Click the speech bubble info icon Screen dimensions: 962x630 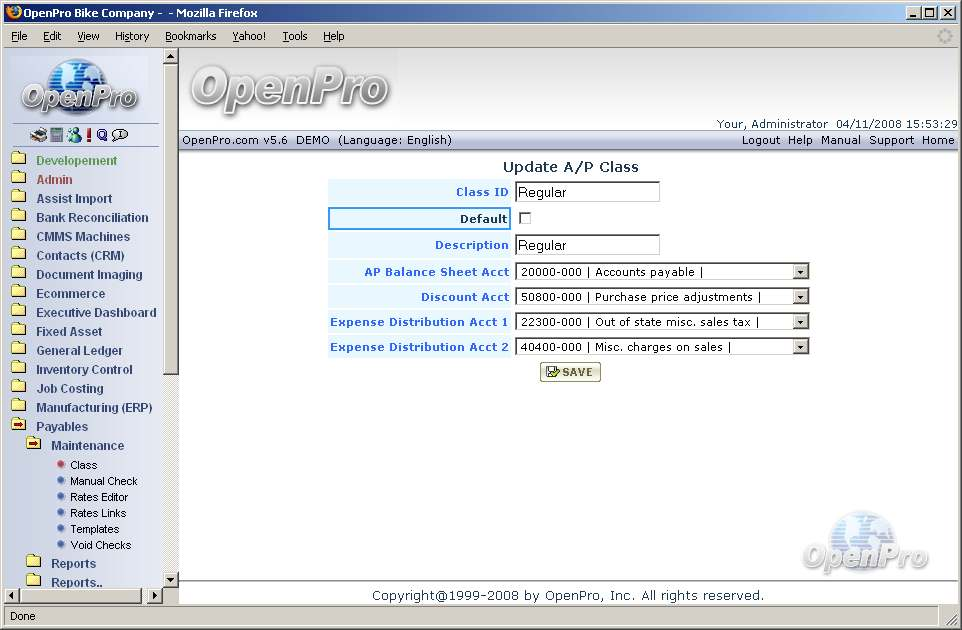point(120,135)
